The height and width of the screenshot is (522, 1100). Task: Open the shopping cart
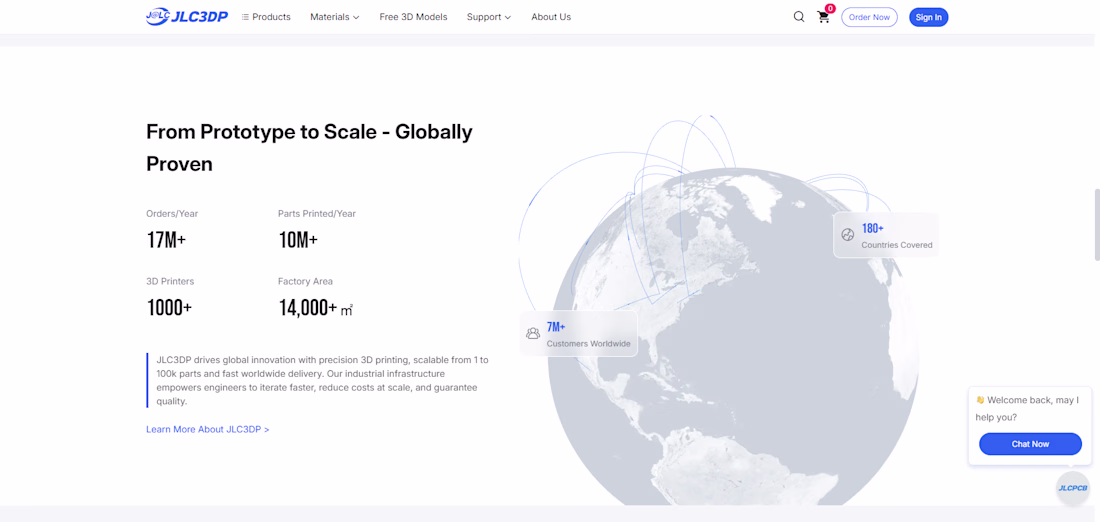coord(823,17)
